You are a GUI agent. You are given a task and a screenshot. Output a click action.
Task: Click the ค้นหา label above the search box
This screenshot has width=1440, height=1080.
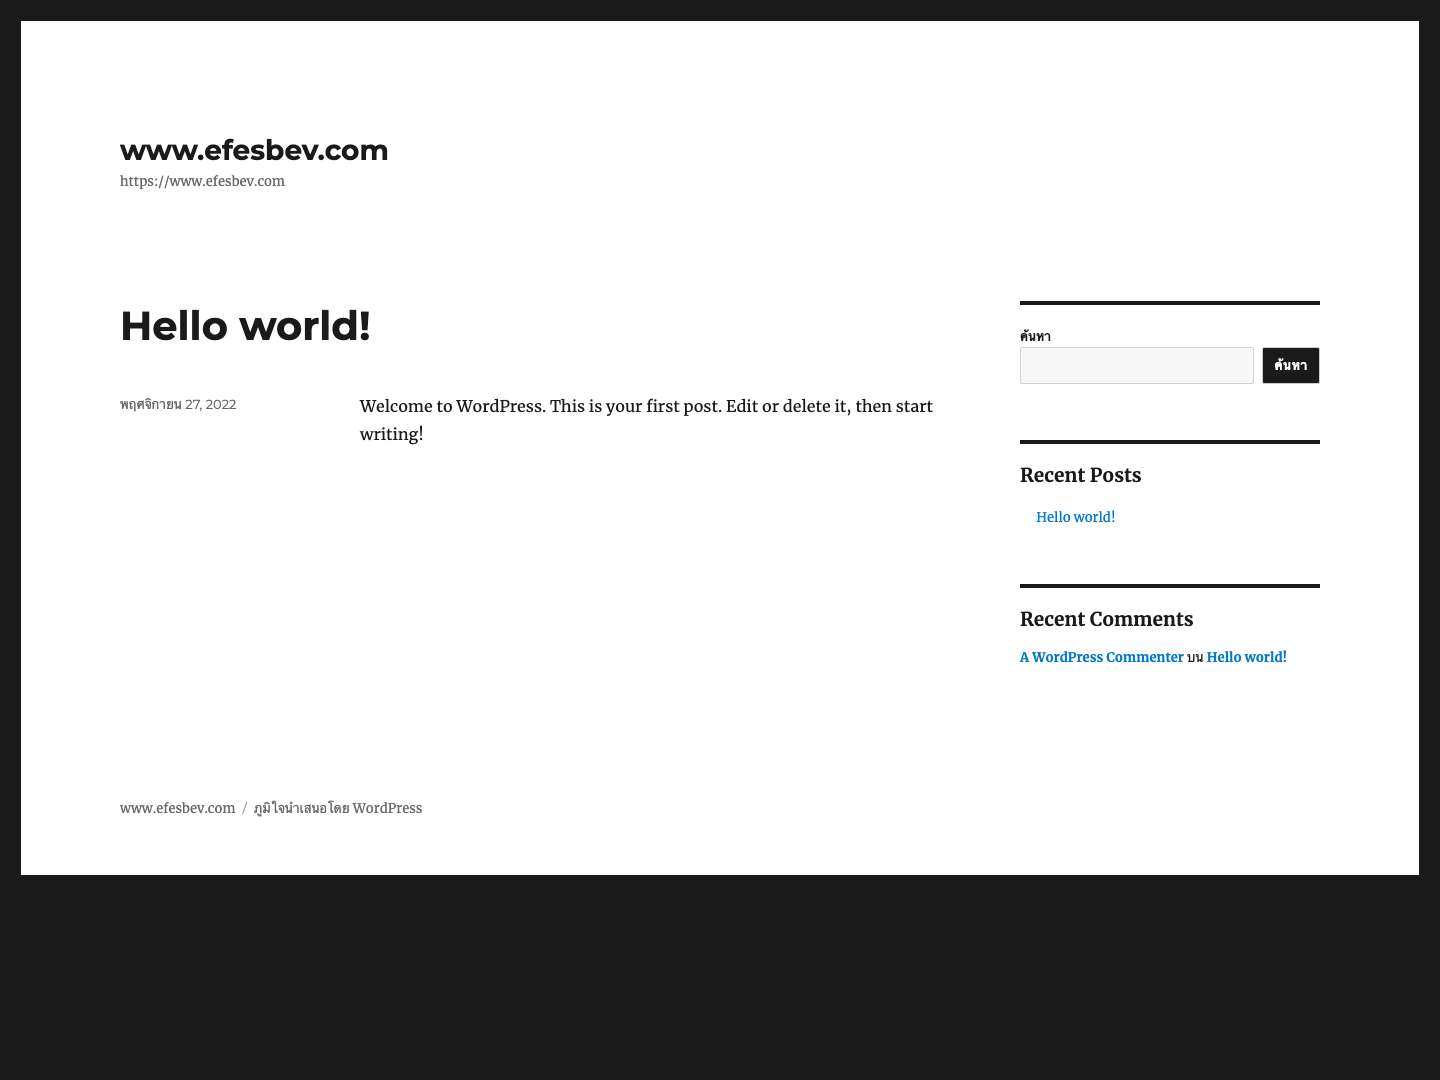1034,336
